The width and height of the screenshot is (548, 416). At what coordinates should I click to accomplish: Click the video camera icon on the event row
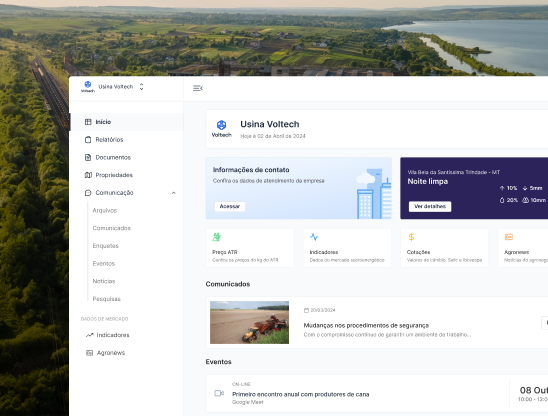coord(219,393)
